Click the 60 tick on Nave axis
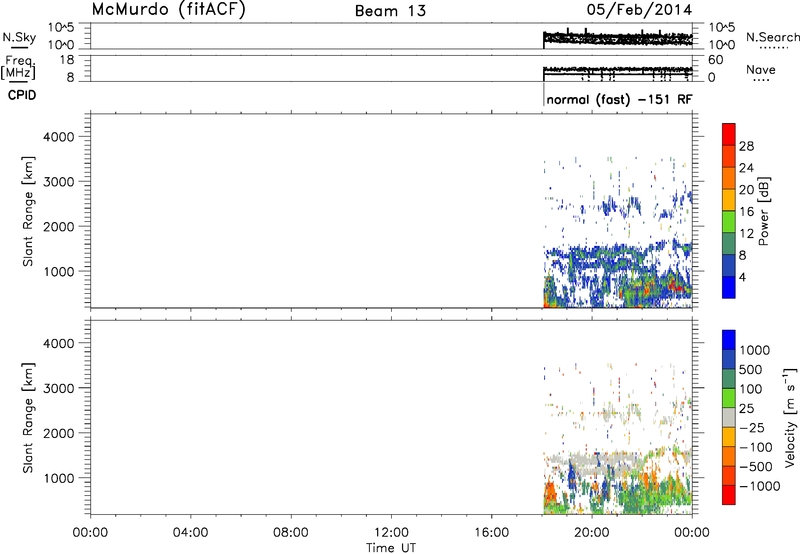 point(715,60)
